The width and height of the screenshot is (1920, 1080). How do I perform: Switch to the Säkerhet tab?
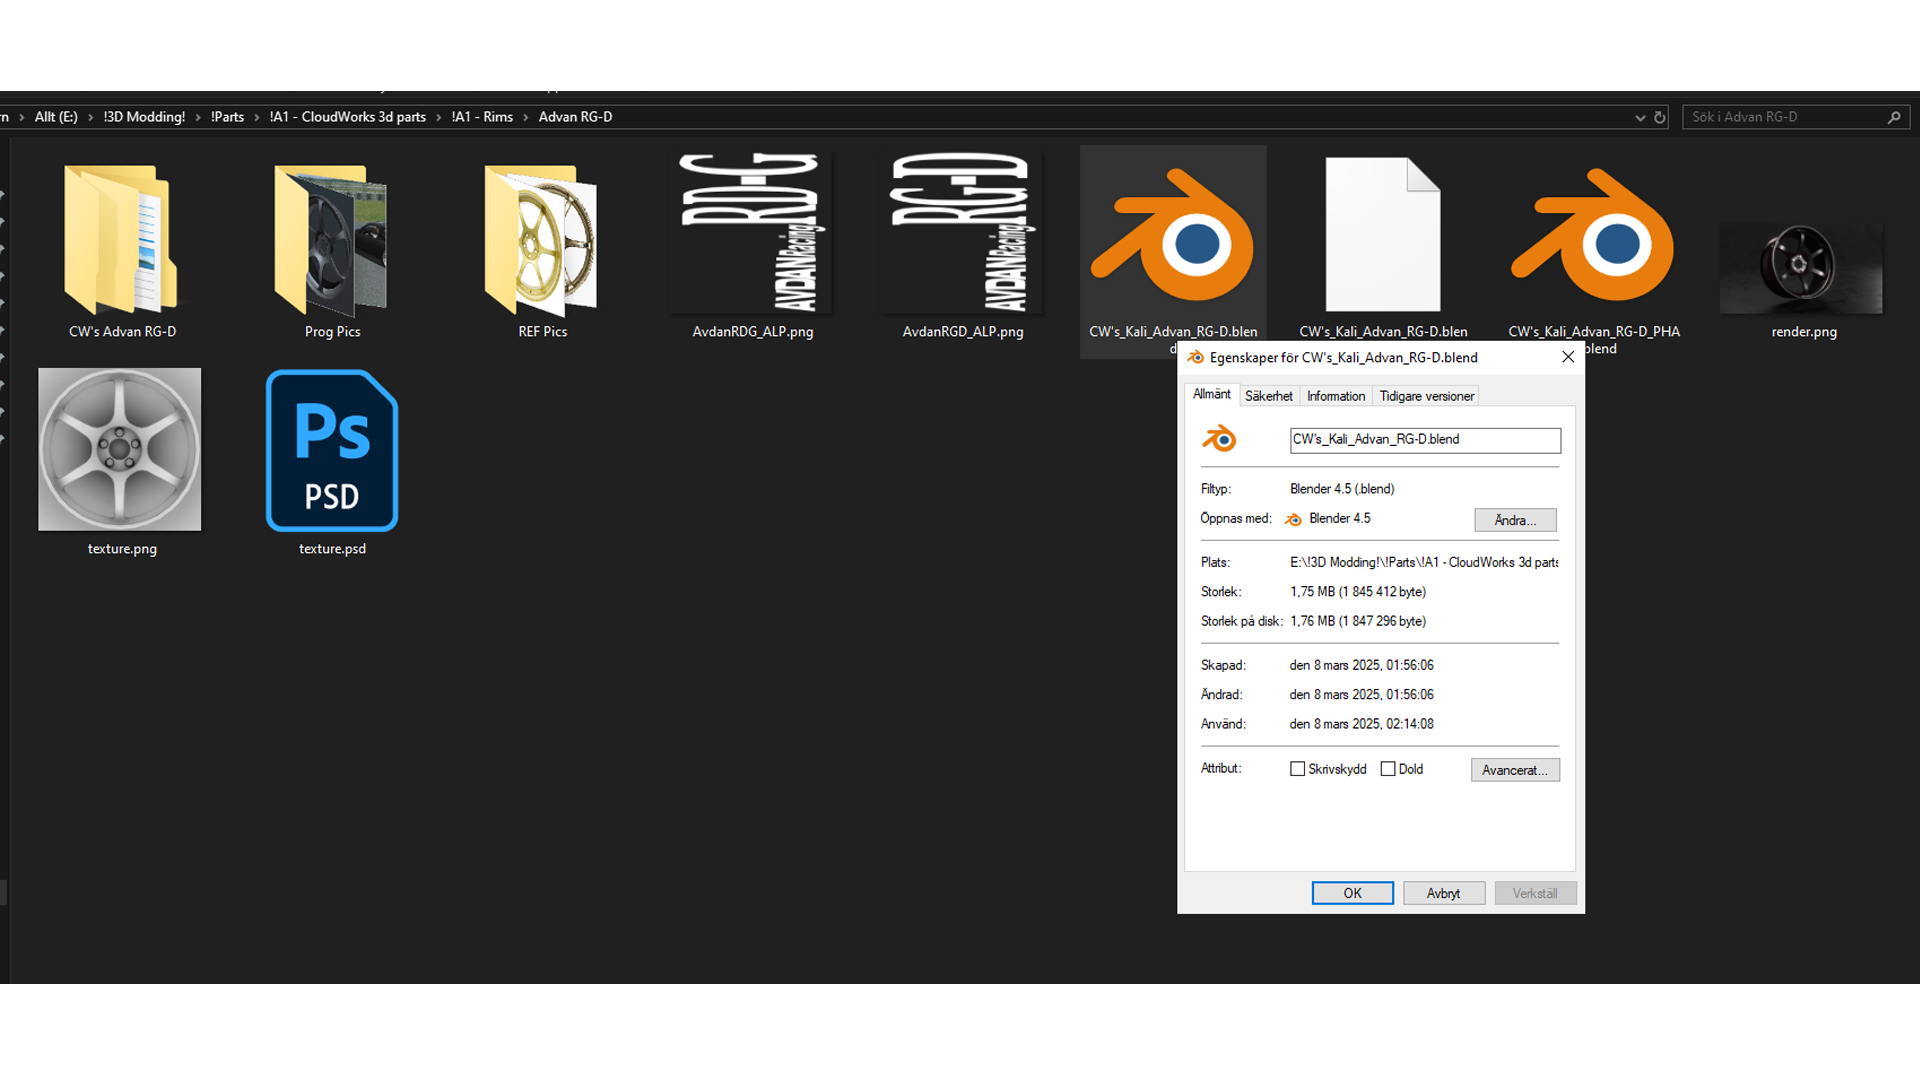tap(1268, 396)
